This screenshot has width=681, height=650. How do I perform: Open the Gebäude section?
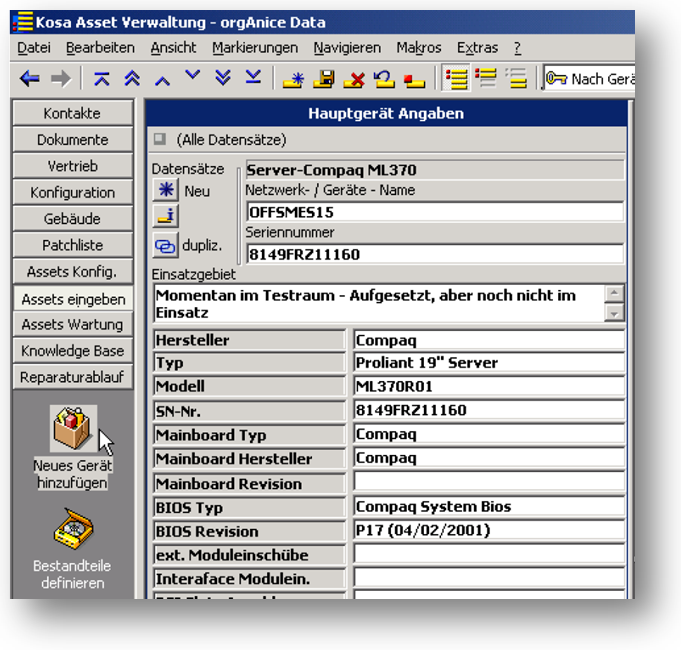[x=73, y=218]
